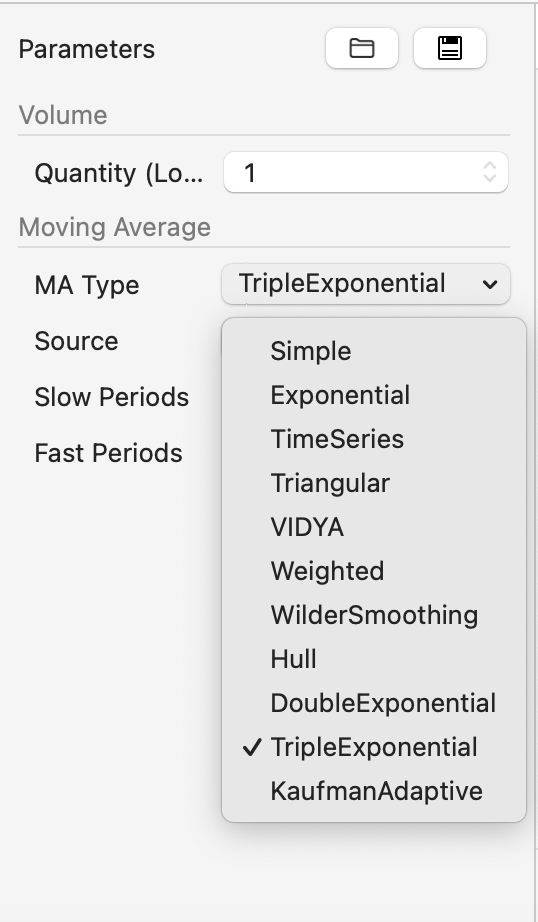Click the checked TripleExponential item
This screenshot has height=922, width=538.
click(374, 747)
